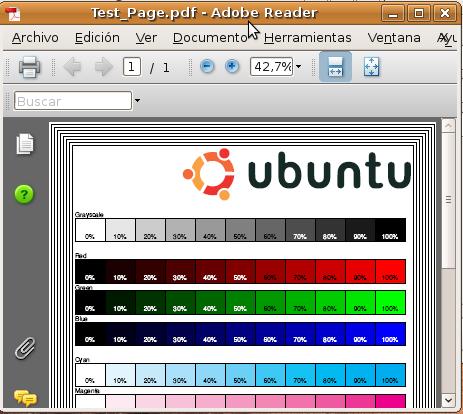The image size is (463, 414).
Task: Open the Buscar search options dropdown arrow
Action: 137,100
